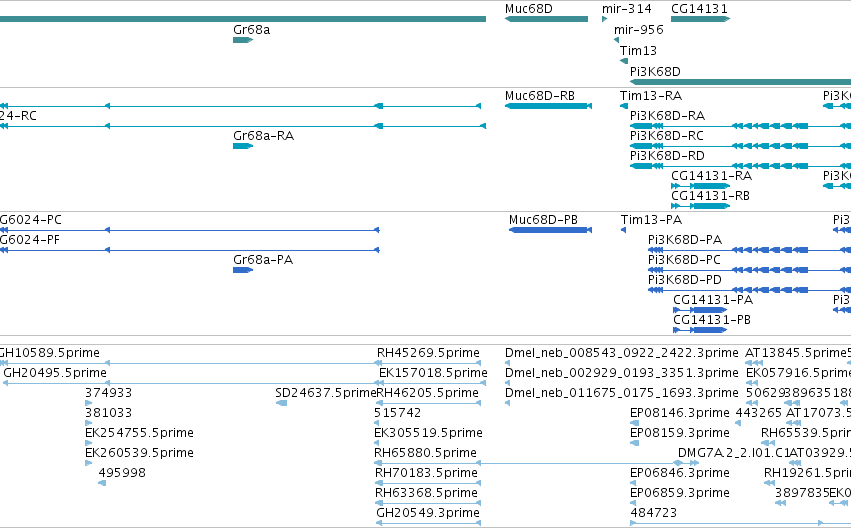Click the Gr68a gene glyph

point(243,40)
